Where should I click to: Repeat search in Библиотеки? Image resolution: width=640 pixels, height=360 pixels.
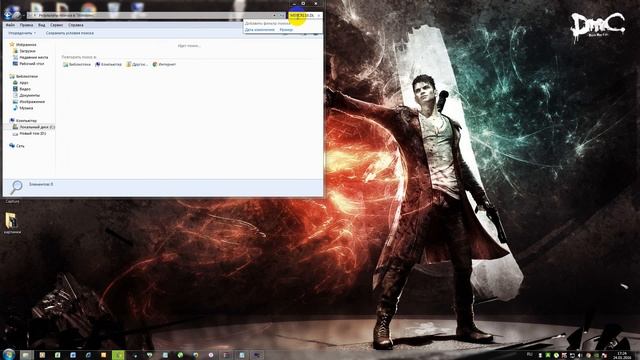click(77, 64)
